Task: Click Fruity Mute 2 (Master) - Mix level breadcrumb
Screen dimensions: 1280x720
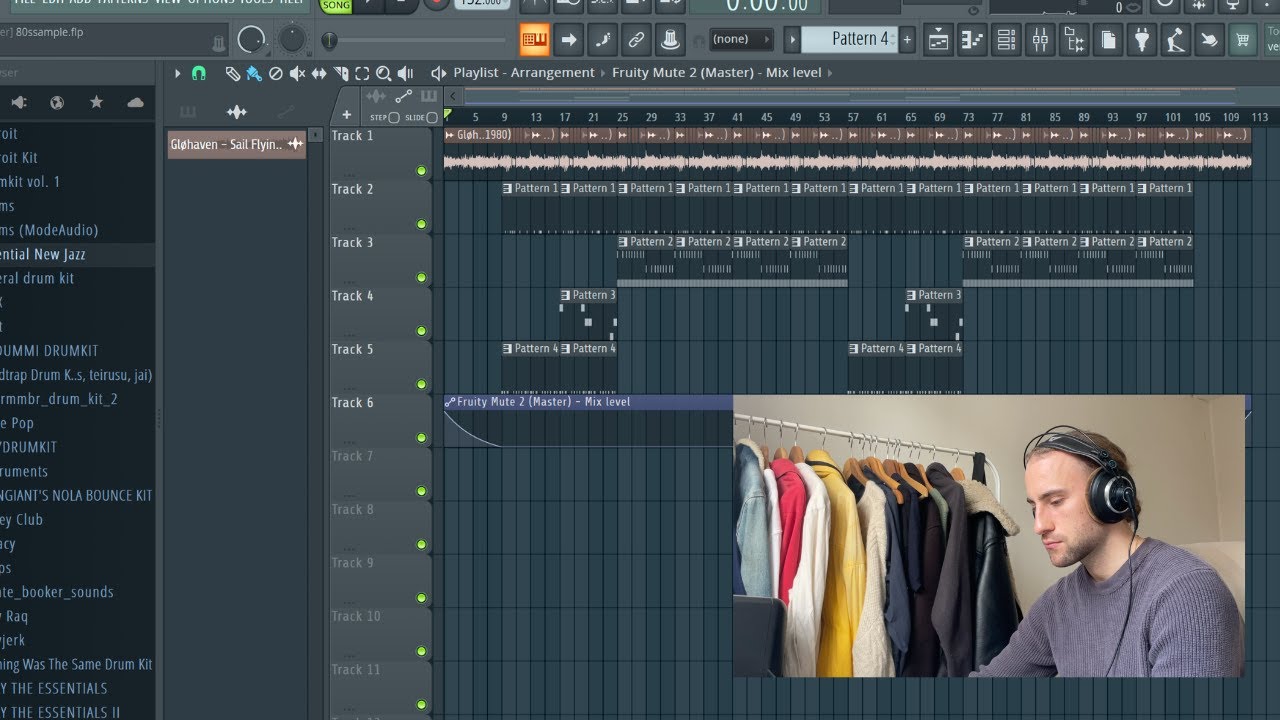Action: pos(717,73)
